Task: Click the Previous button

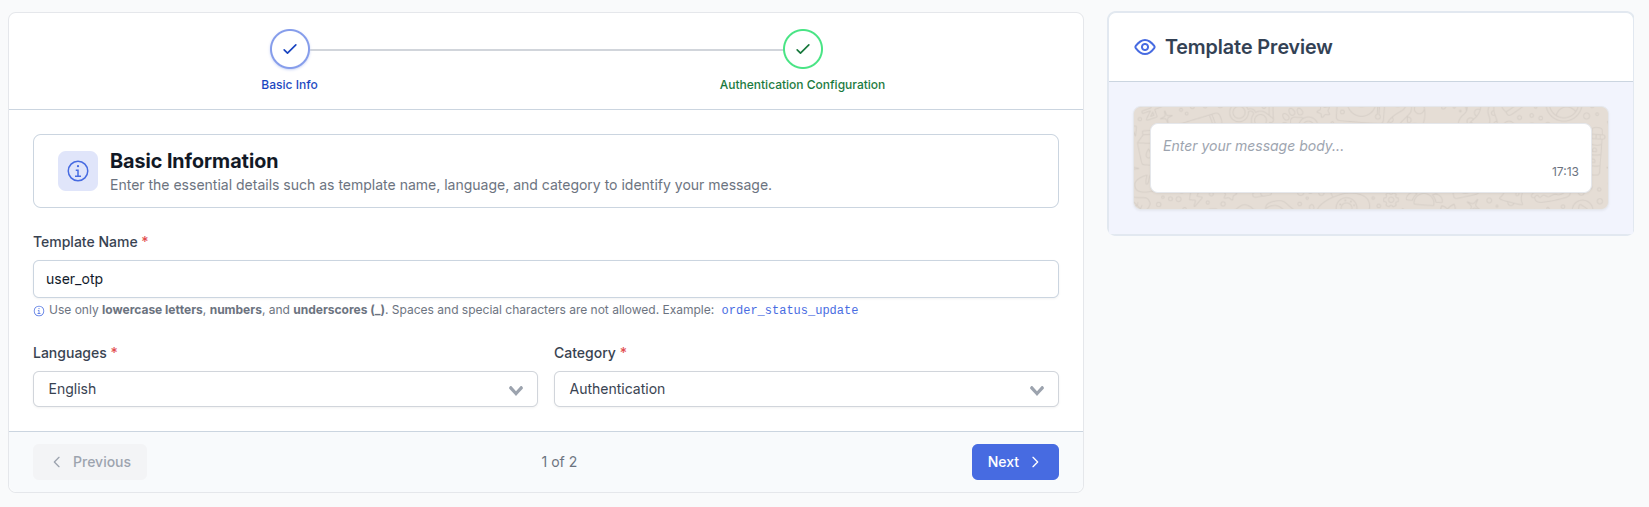Action: click(90, 462)
